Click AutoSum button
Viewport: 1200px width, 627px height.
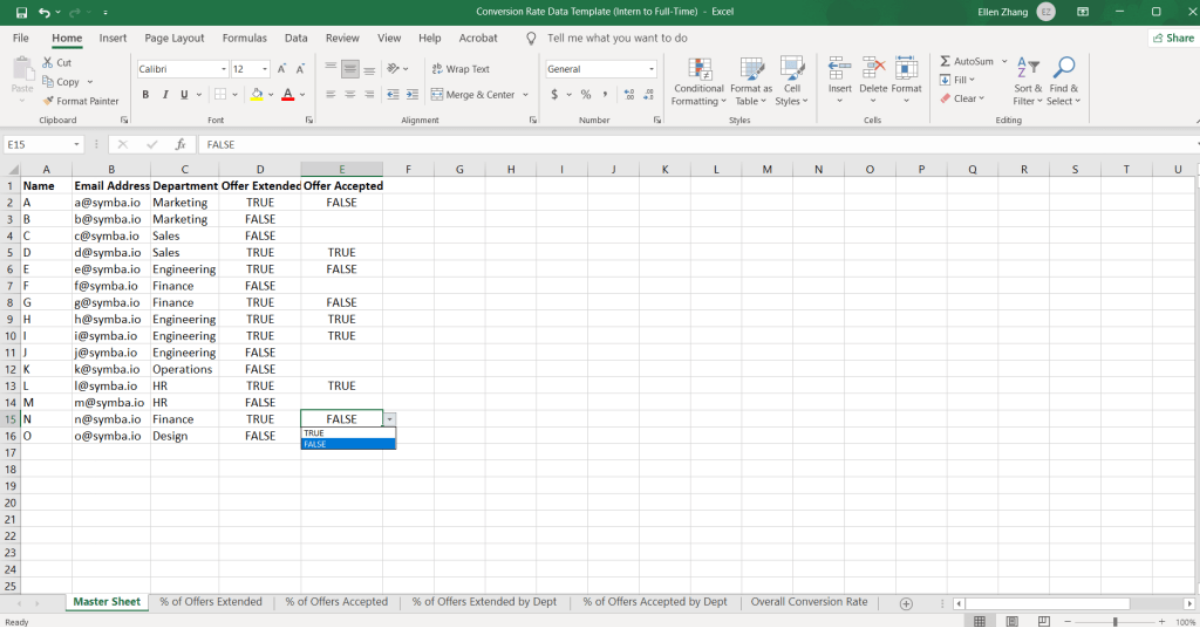pos(966,61)
